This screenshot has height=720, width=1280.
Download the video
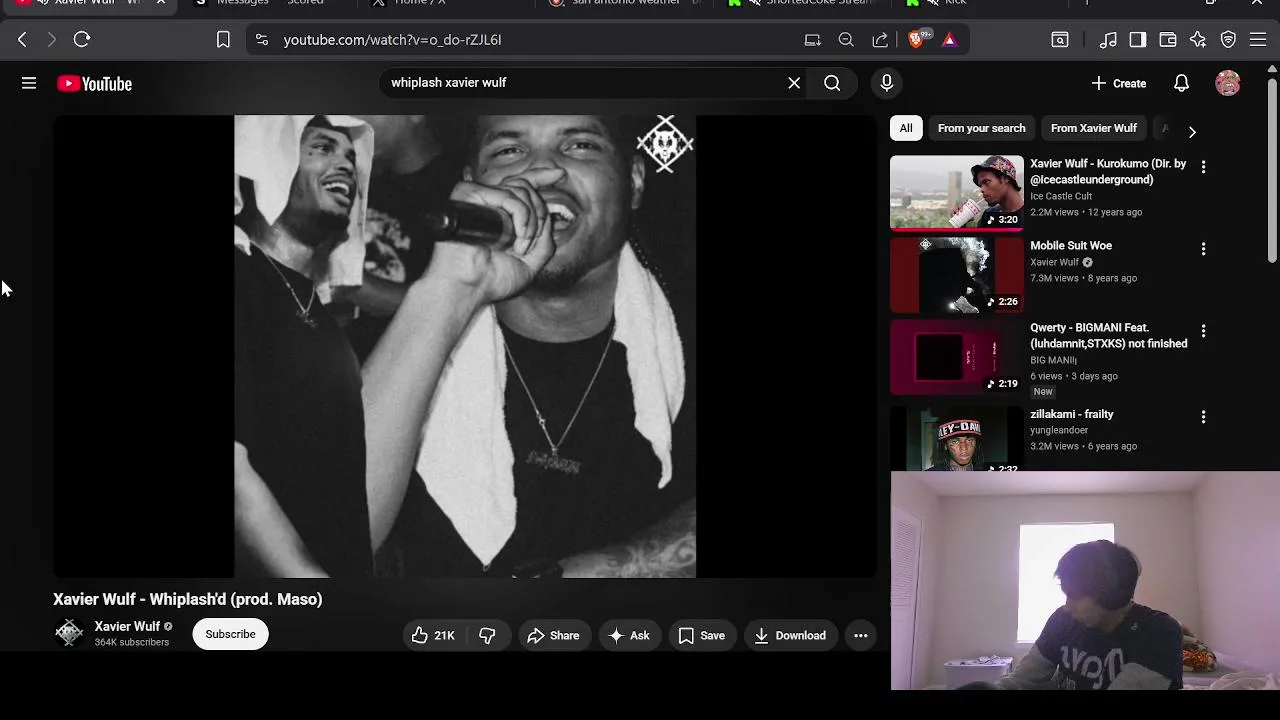(790, 635)
